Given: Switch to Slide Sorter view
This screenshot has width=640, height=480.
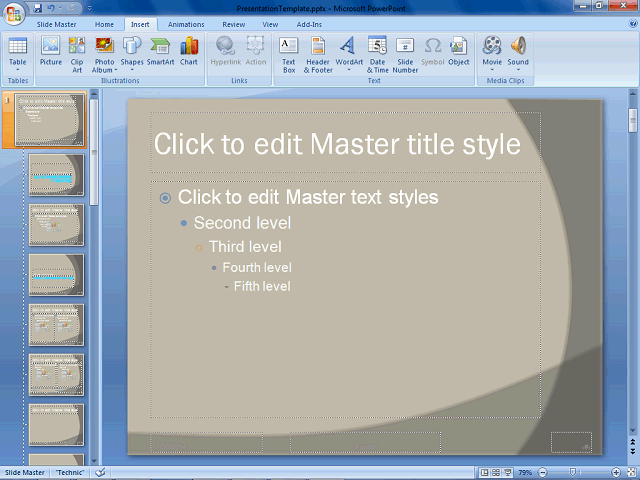Looking at the screenshot, I should tap(496, 472).
